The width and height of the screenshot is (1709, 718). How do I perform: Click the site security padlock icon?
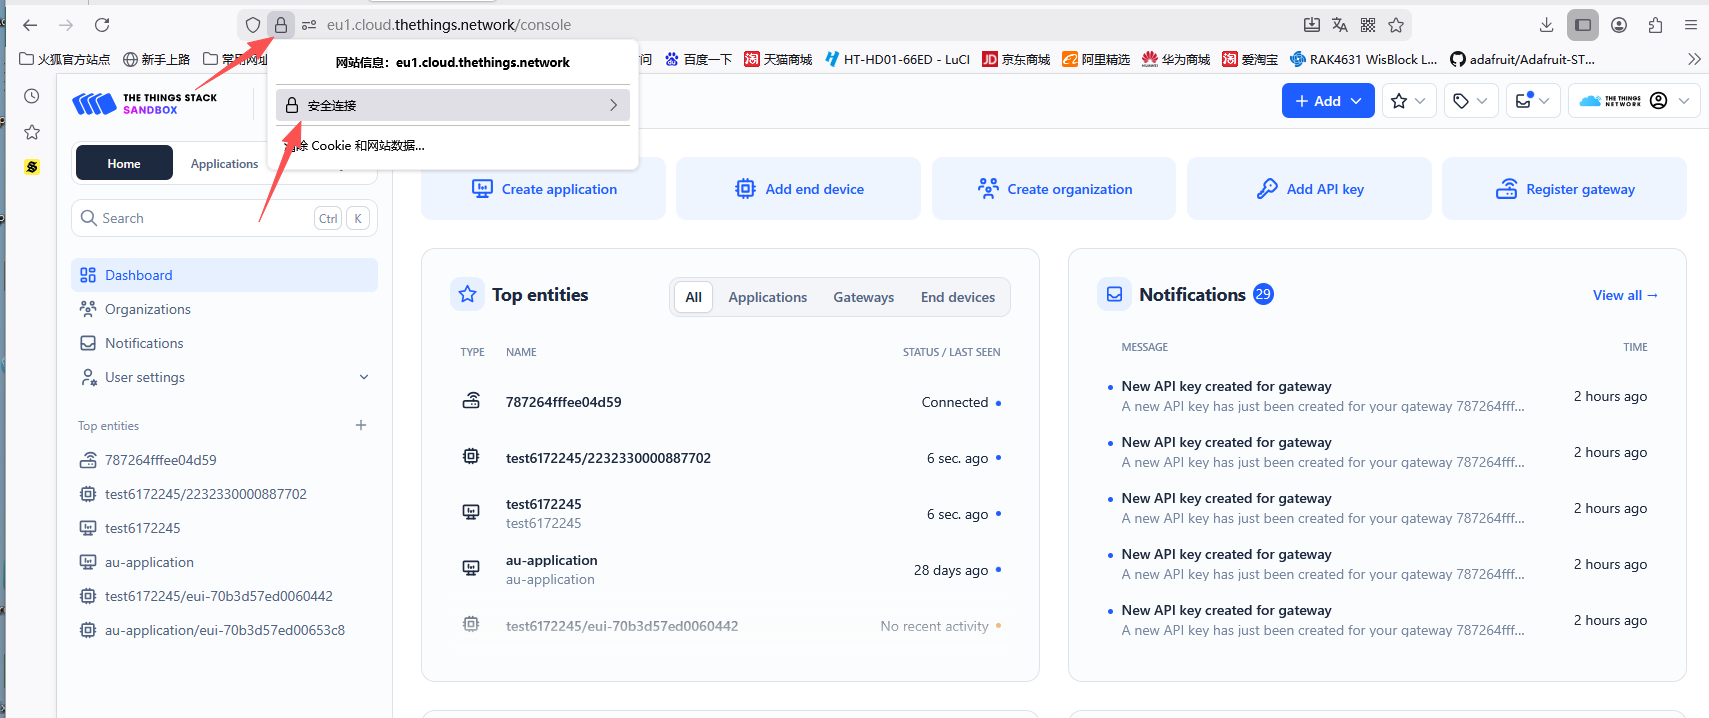pos(281,25)
